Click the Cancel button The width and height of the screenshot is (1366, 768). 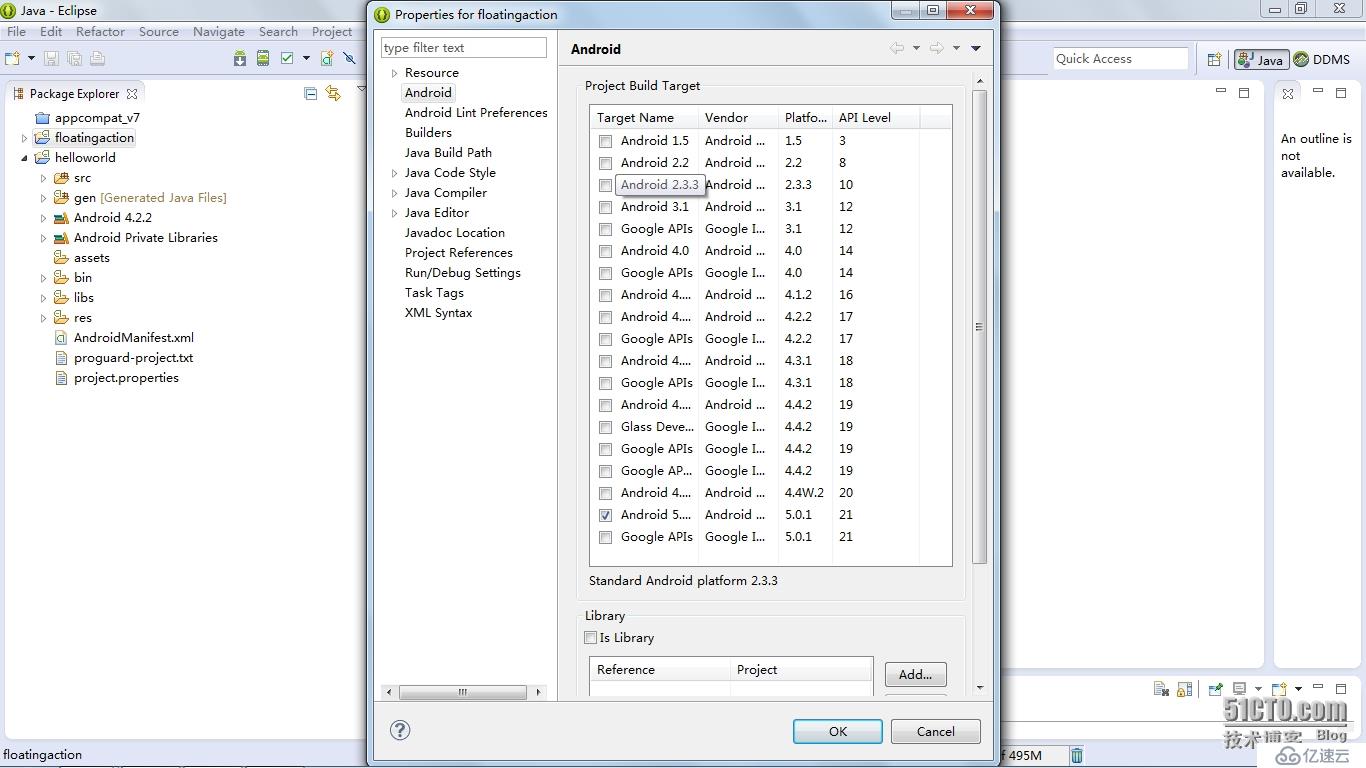936,731
